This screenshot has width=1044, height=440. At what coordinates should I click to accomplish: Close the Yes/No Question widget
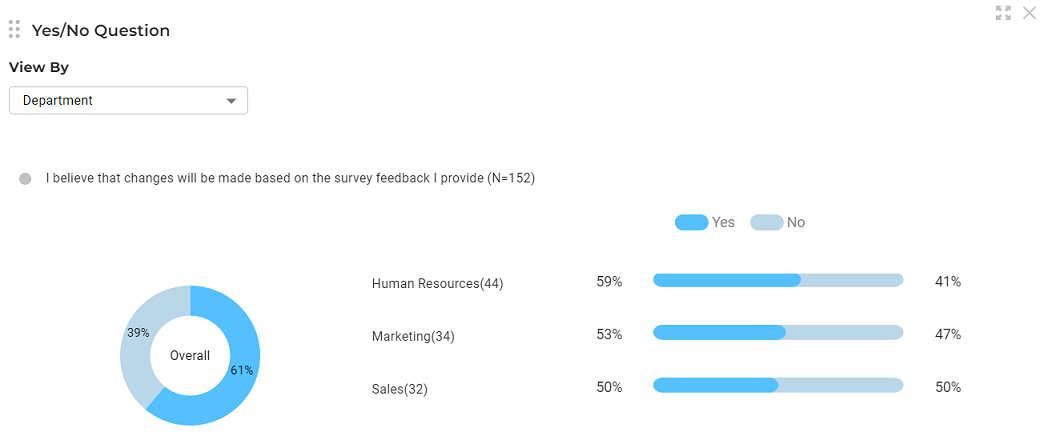point(1029,13)
